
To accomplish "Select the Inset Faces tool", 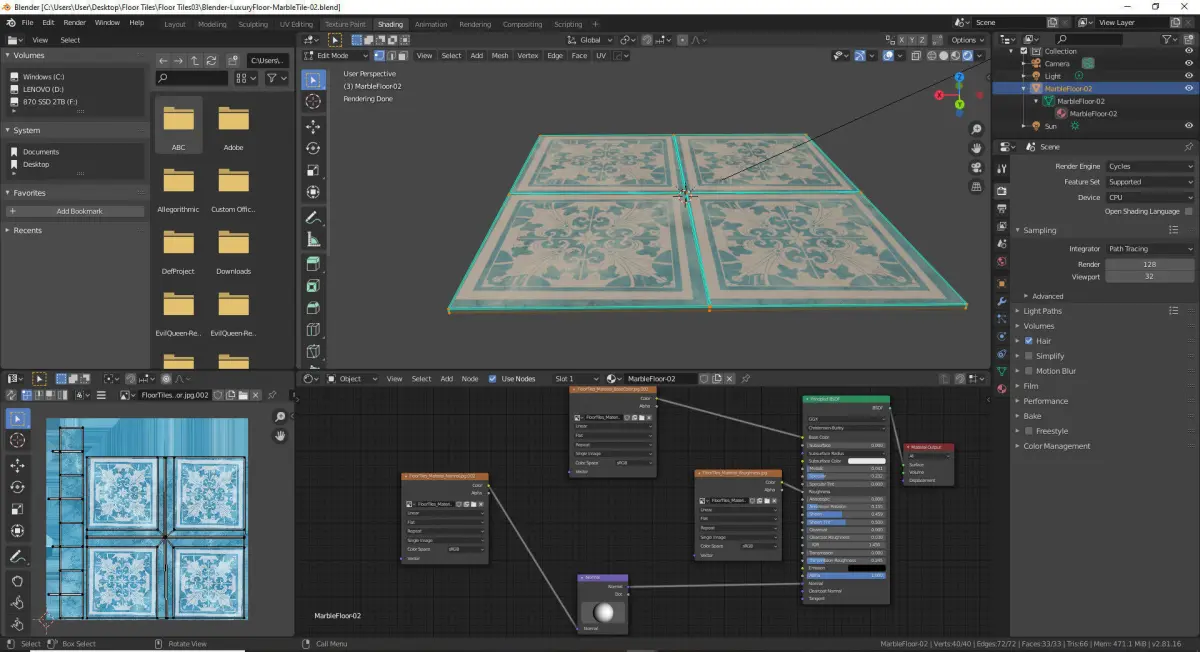I will pos(313,286).
